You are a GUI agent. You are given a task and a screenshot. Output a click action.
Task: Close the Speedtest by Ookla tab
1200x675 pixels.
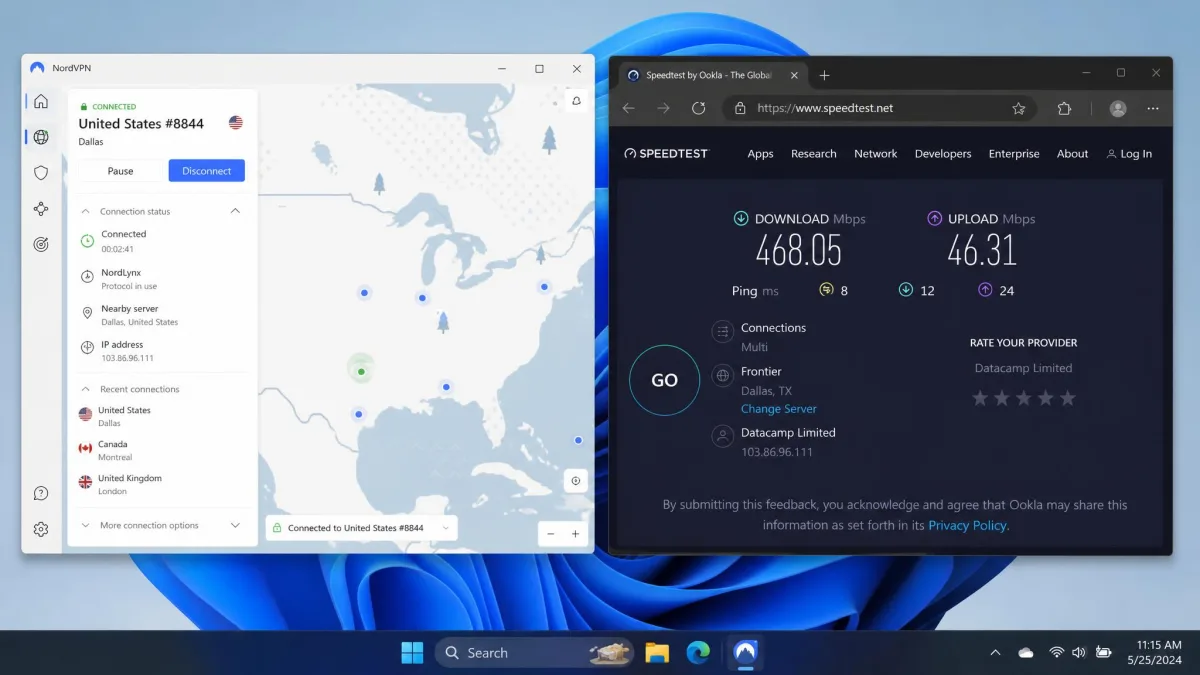coord(794,75)
